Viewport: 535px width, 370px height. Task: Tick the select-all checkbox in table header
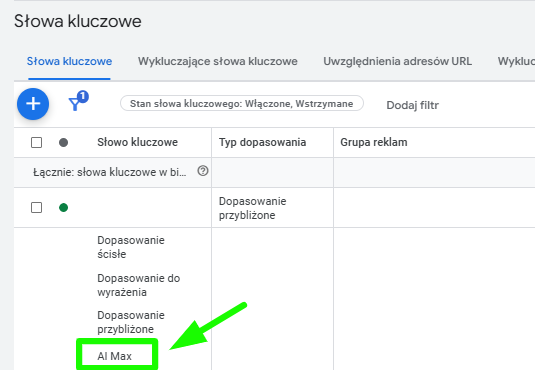click(x=37, y=142)
